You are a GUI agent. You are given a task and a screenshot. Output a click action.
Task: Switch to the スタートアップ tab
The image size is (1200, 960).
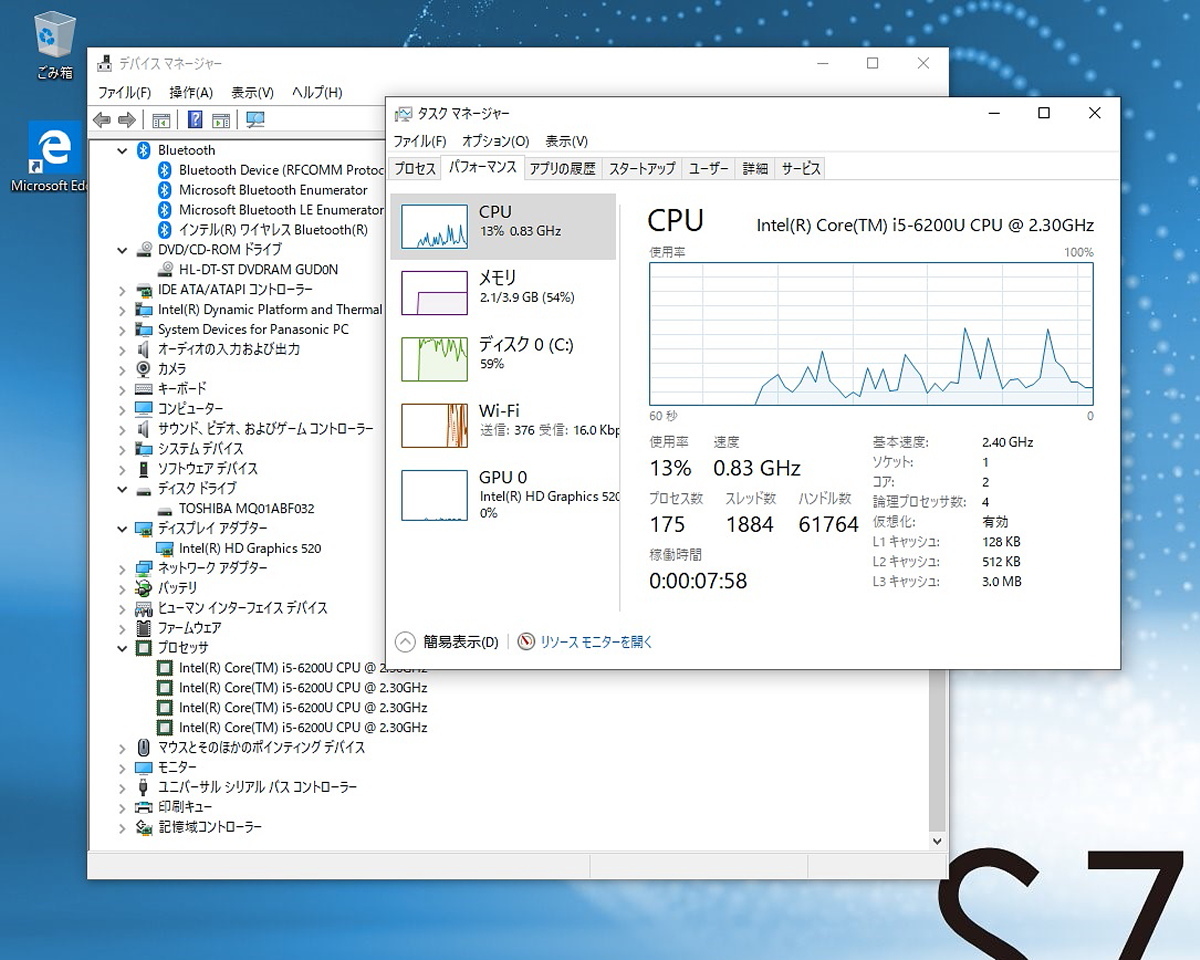(642, 169)
